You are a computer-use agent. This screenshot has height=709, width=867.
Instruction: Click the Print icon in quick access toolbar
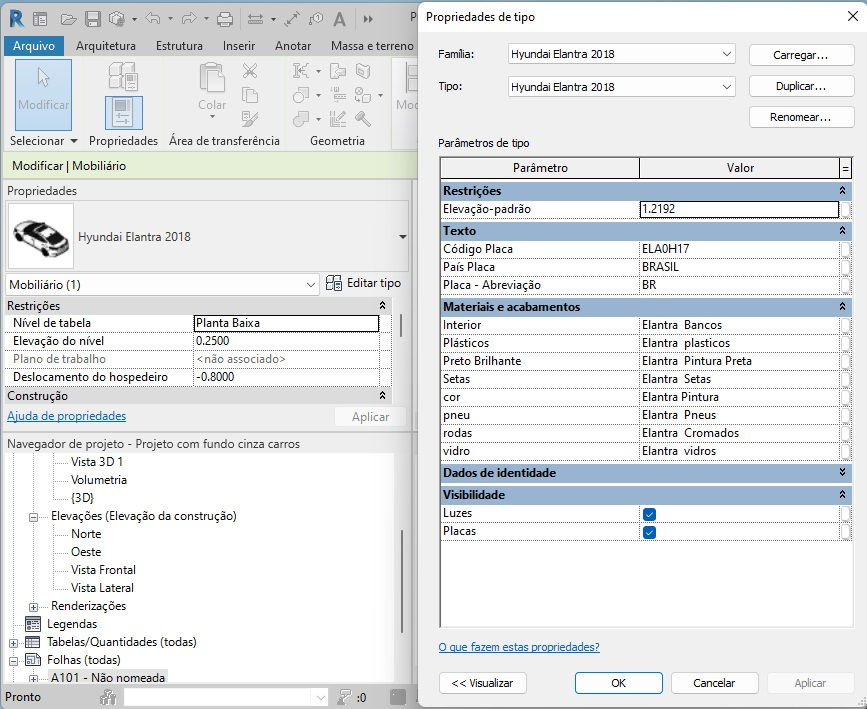224,19
